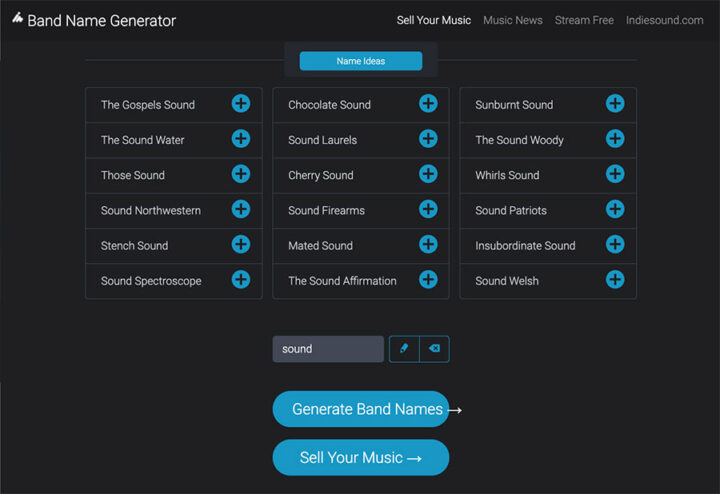
Task: Click plus icon beside "The Sound Affirmation"
Action: pyautogui.click(x=428, y=280)
